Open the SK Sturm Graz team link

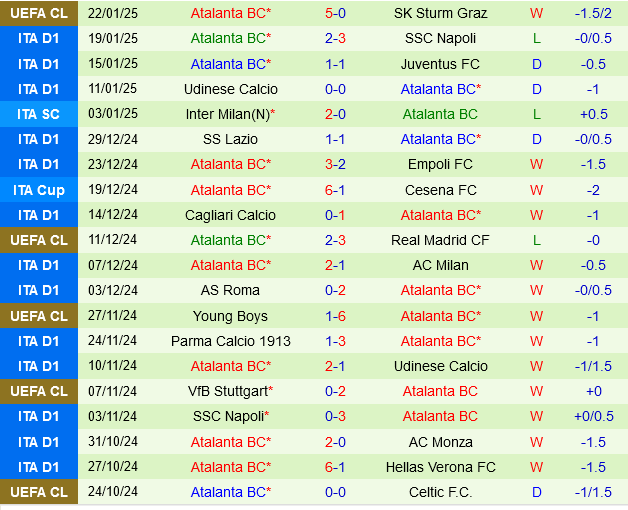(x=440, y=13)
